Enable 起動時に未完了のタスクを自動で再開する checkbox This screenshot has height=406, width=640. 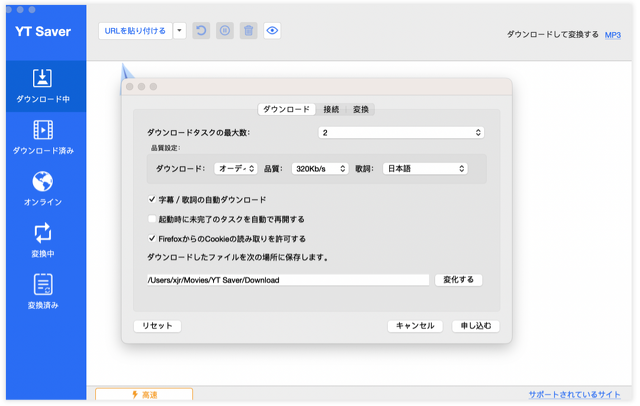click(152, 219)
